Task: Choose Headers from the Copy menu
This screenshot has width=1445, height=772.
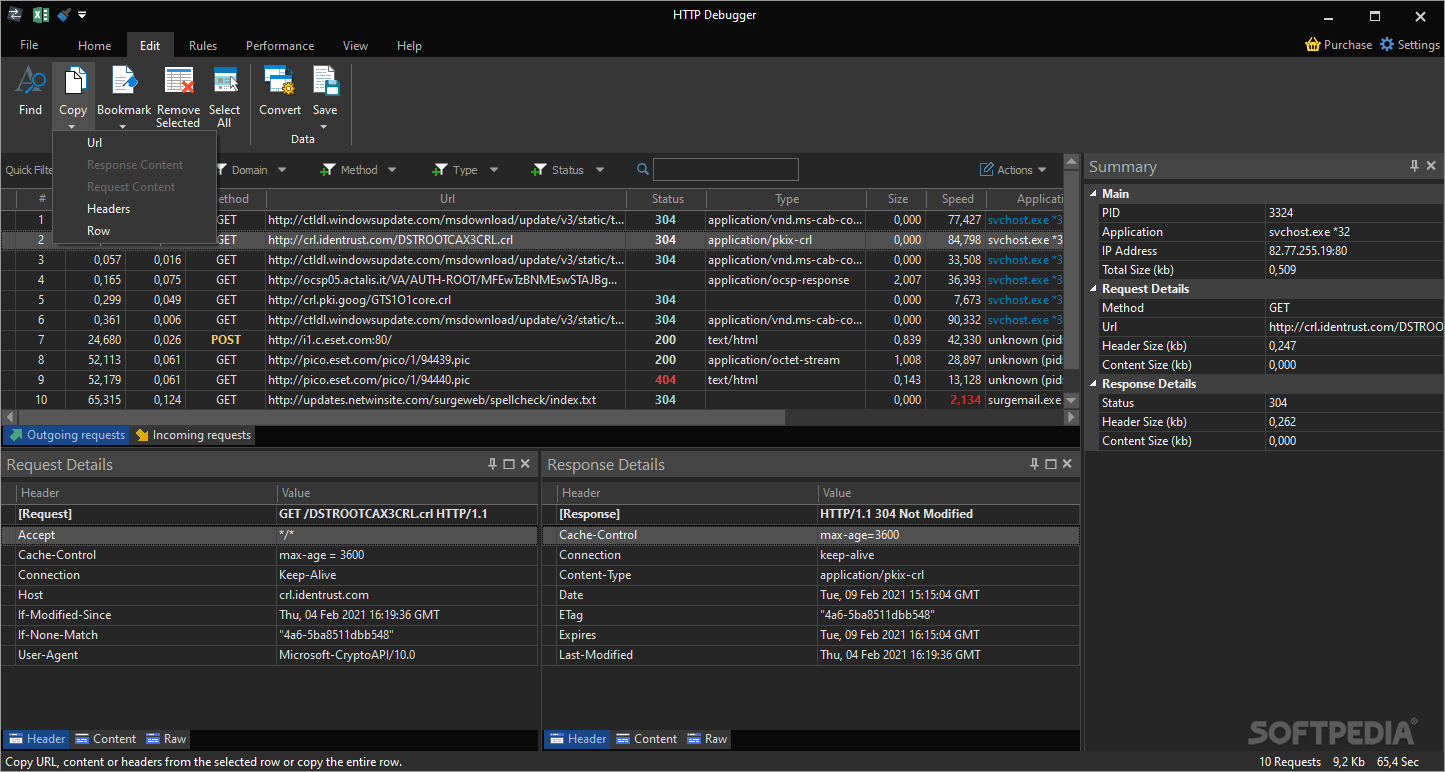Action: 108,209
